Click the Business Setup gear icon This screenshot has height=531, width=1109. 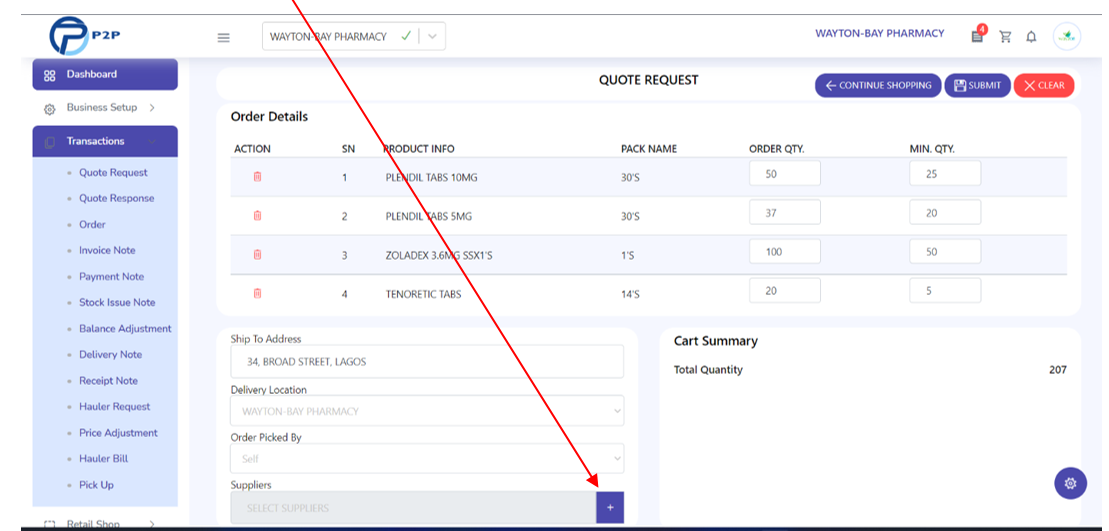[x=50, y=109]
